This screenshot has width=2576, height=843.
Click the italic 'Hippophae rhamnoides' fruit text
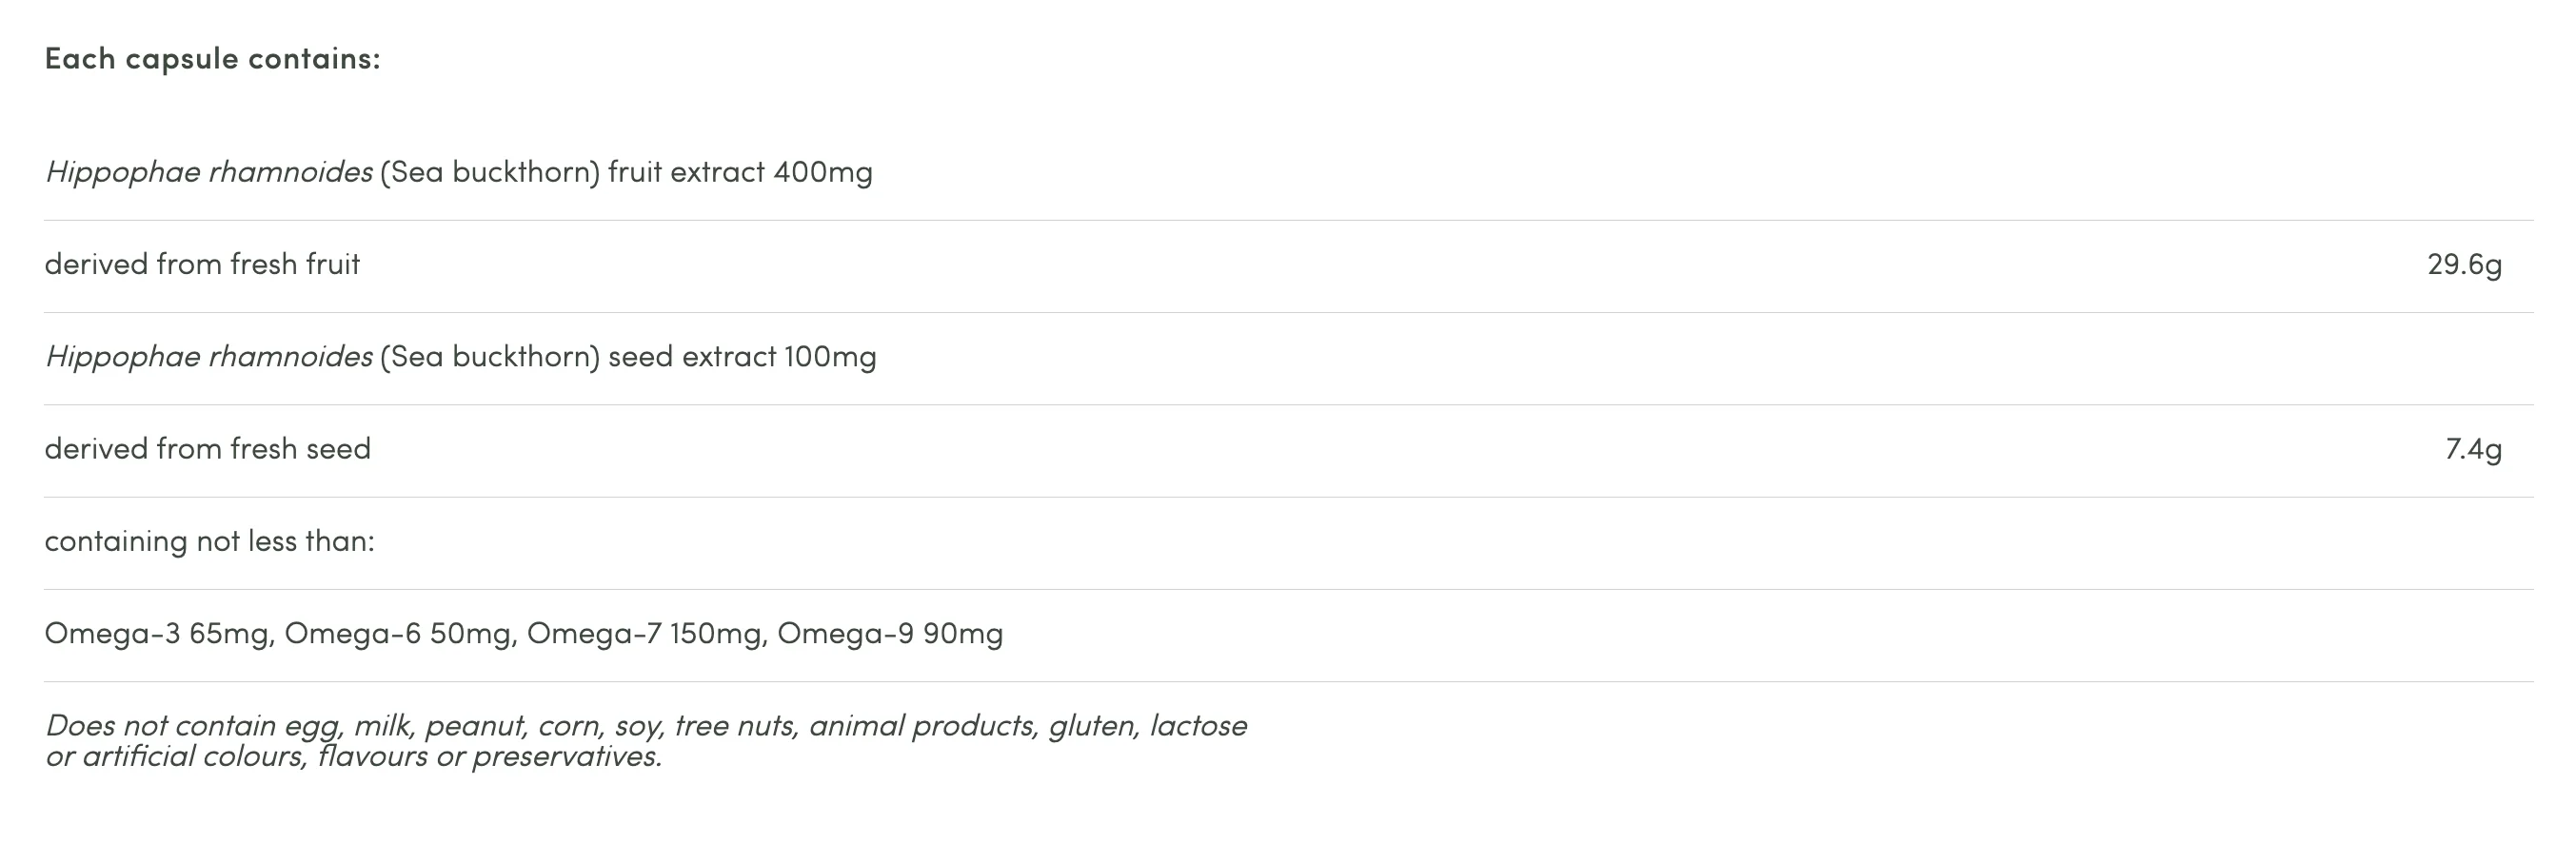point(209,173)
